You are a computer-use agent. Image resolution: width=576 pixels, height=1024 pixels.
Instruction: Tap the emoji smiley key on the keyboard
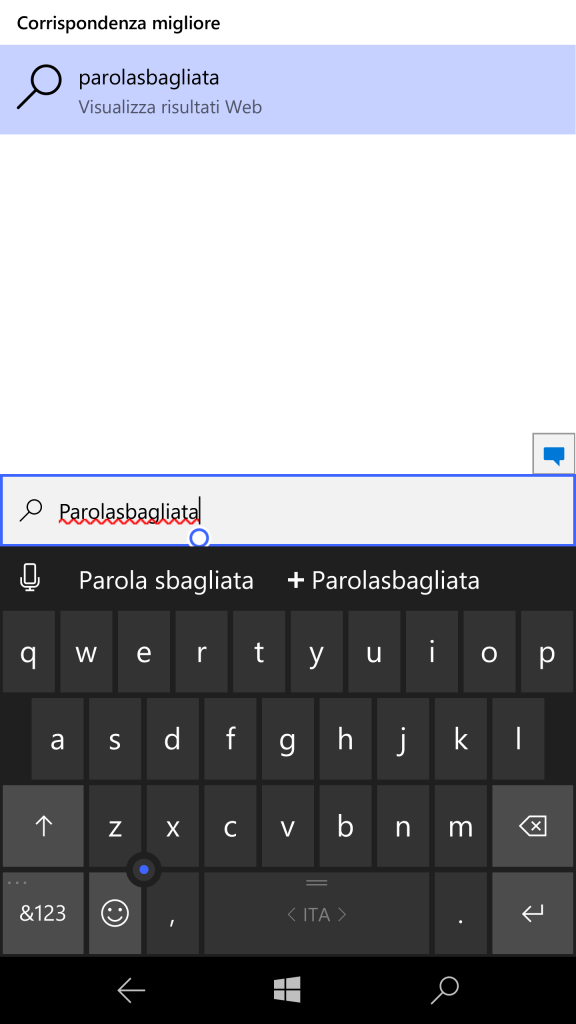pos(115,913)
